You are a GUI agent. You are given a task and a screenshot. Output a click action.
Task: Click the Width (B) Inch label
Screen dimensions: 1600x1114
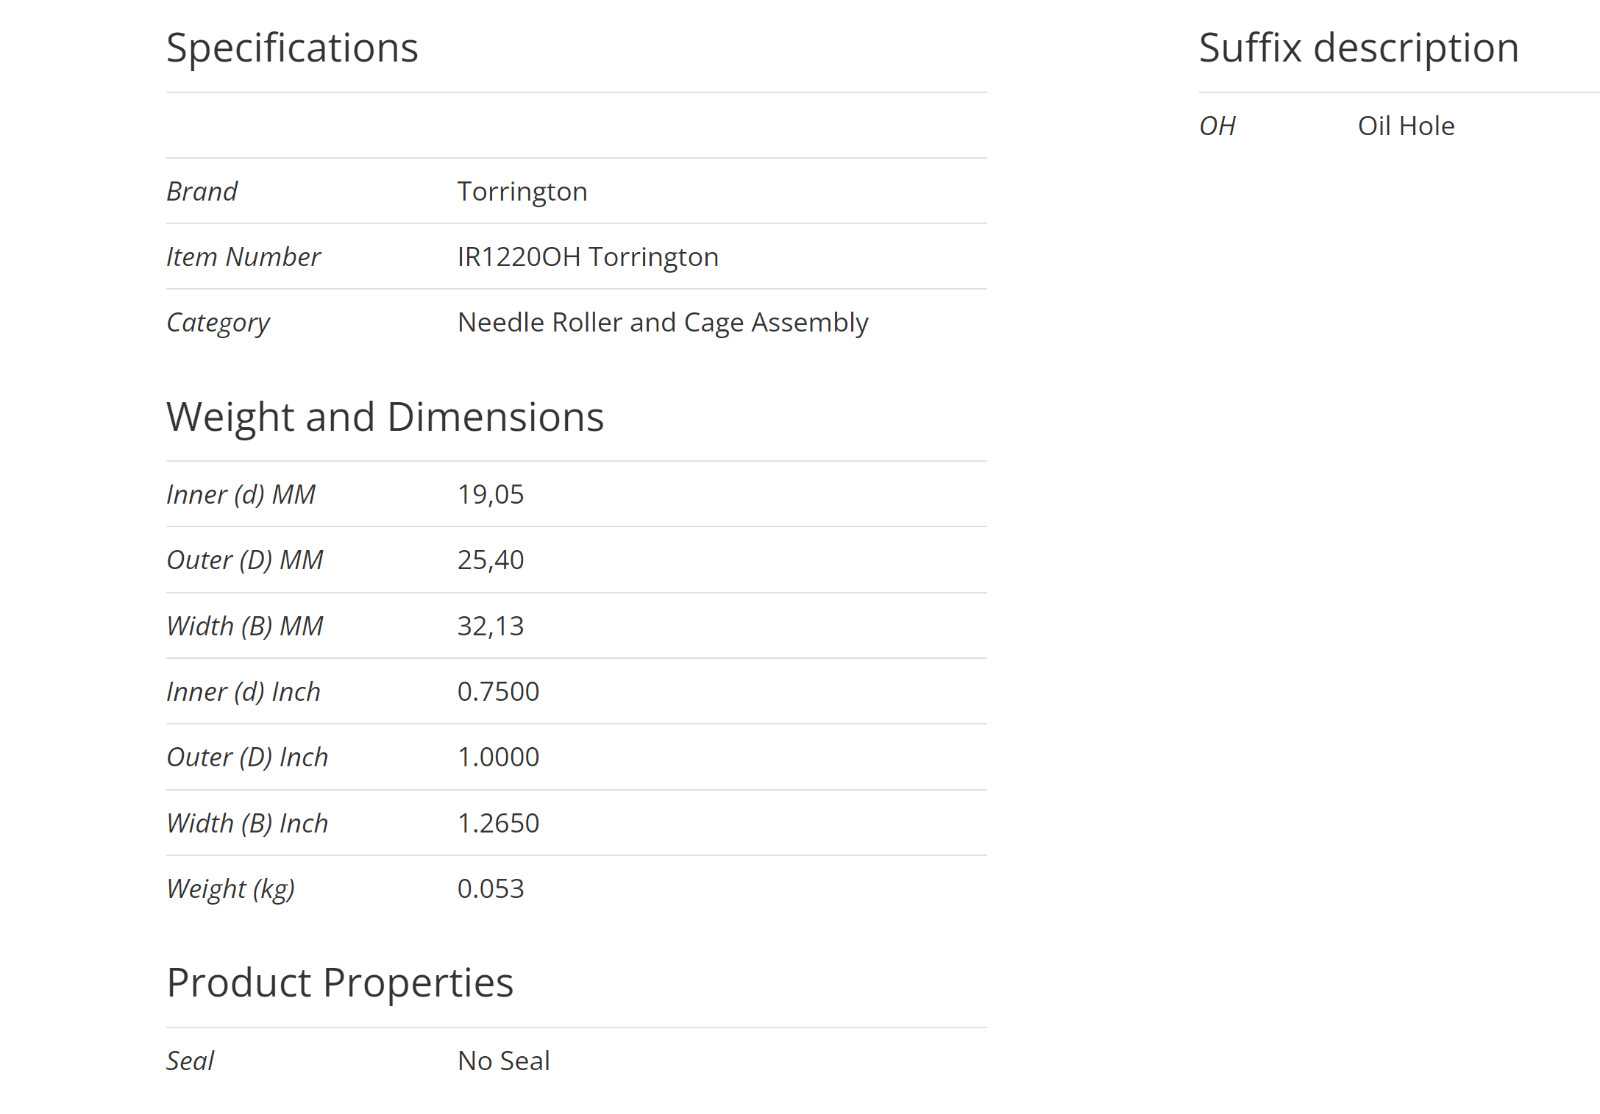247,823
